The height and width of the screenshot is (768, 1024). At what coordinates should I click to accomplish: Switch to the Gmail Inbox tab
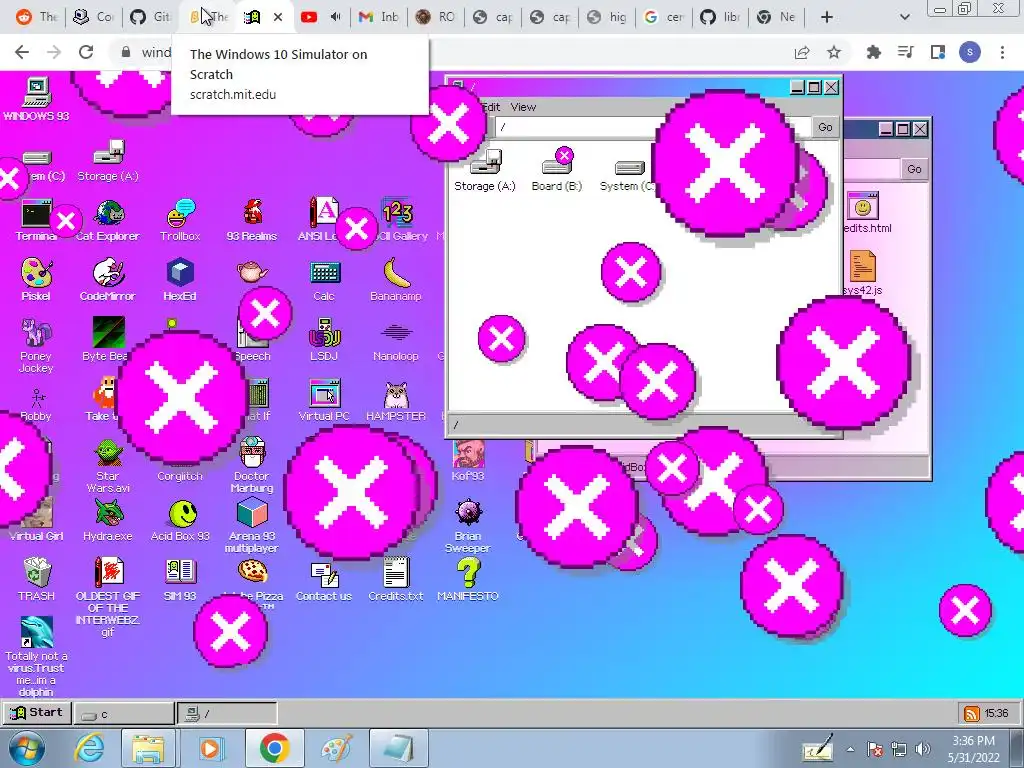pyautogui.click(x=379, y=17)
